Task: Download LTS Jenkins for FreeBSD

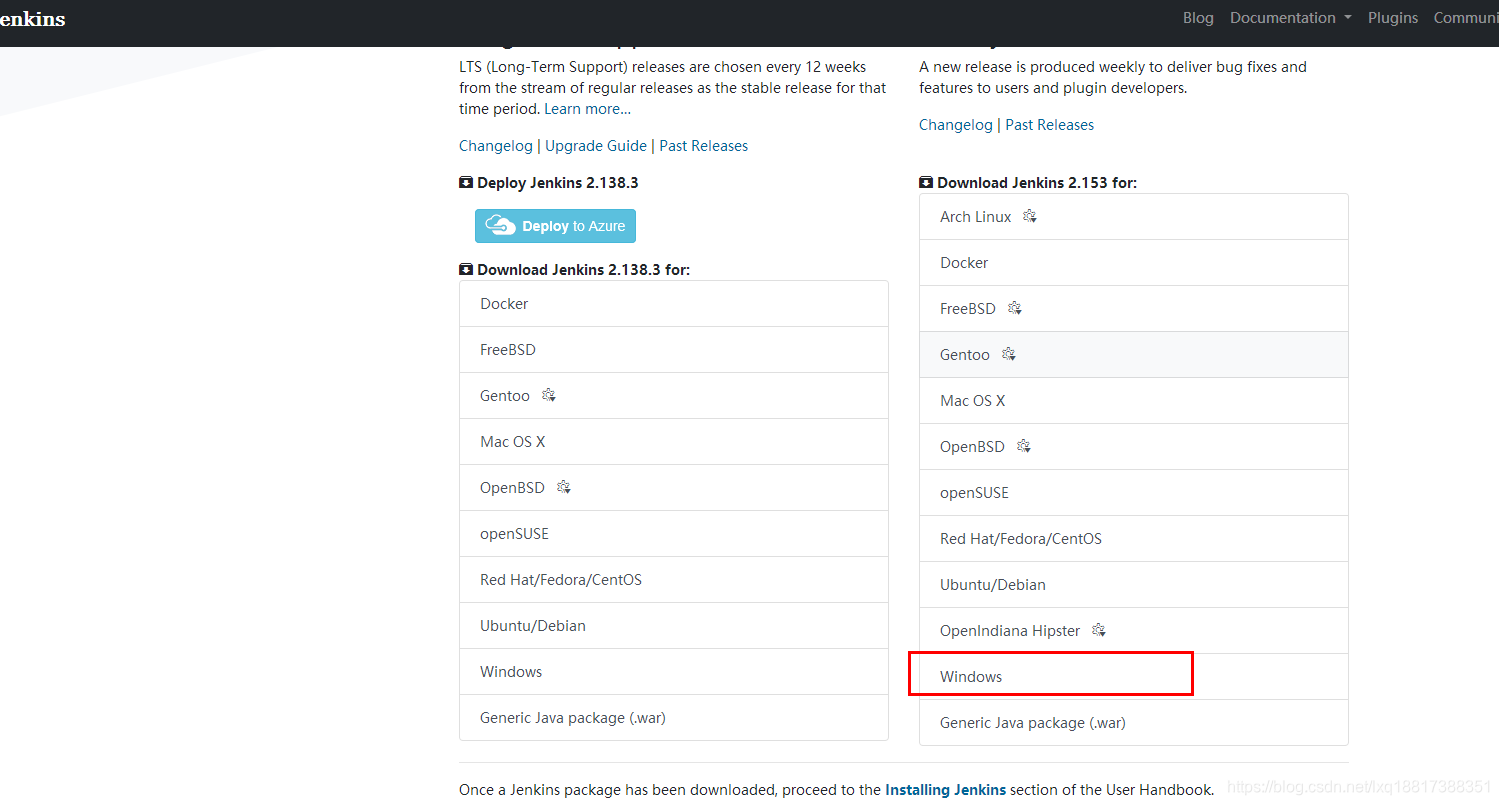Action: (x=674, y=350)
